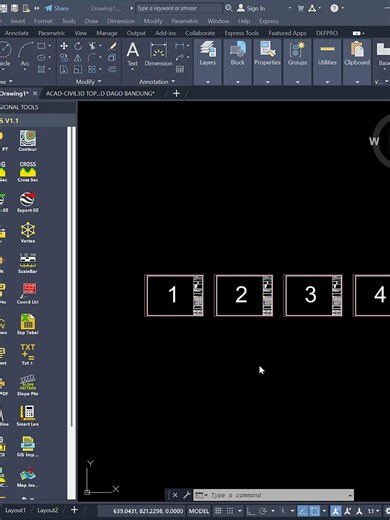The width and height of the screenshot is (390, 520).
Task: Switch to the ACAD-CIVIL3D TOP...D DAGO BANDUNG drawing tab
Action: pyautogui.click(x=100, y=93)
